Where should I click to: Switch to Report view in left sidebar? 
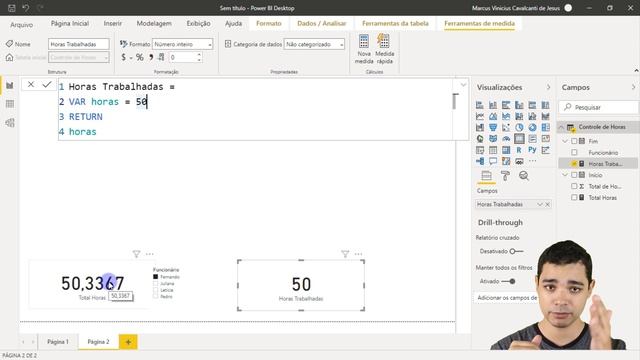click(10, 85)
